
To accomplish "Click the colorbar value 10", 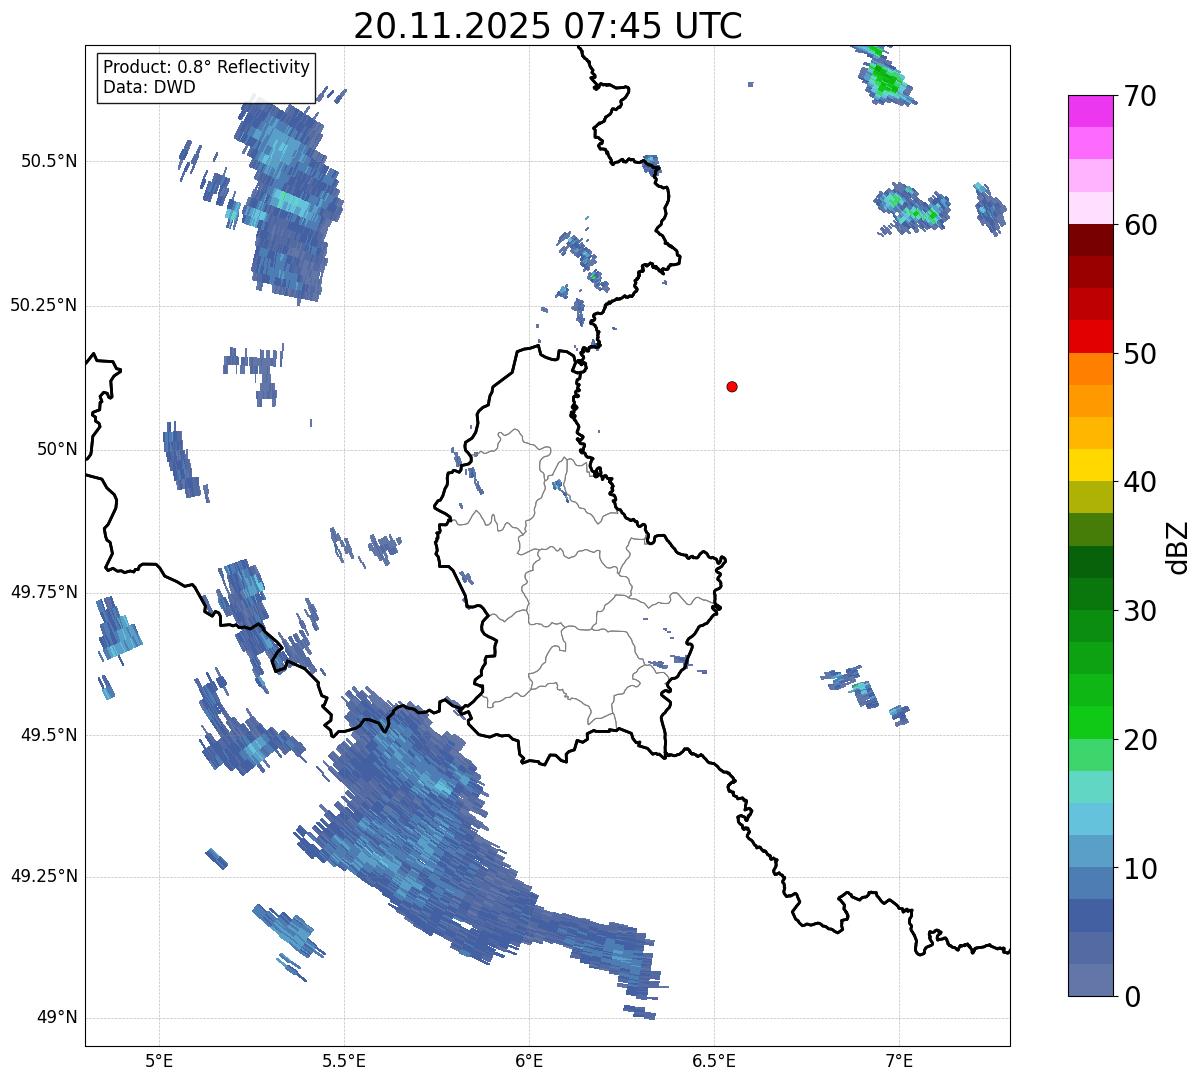I will coord(1141,868).
